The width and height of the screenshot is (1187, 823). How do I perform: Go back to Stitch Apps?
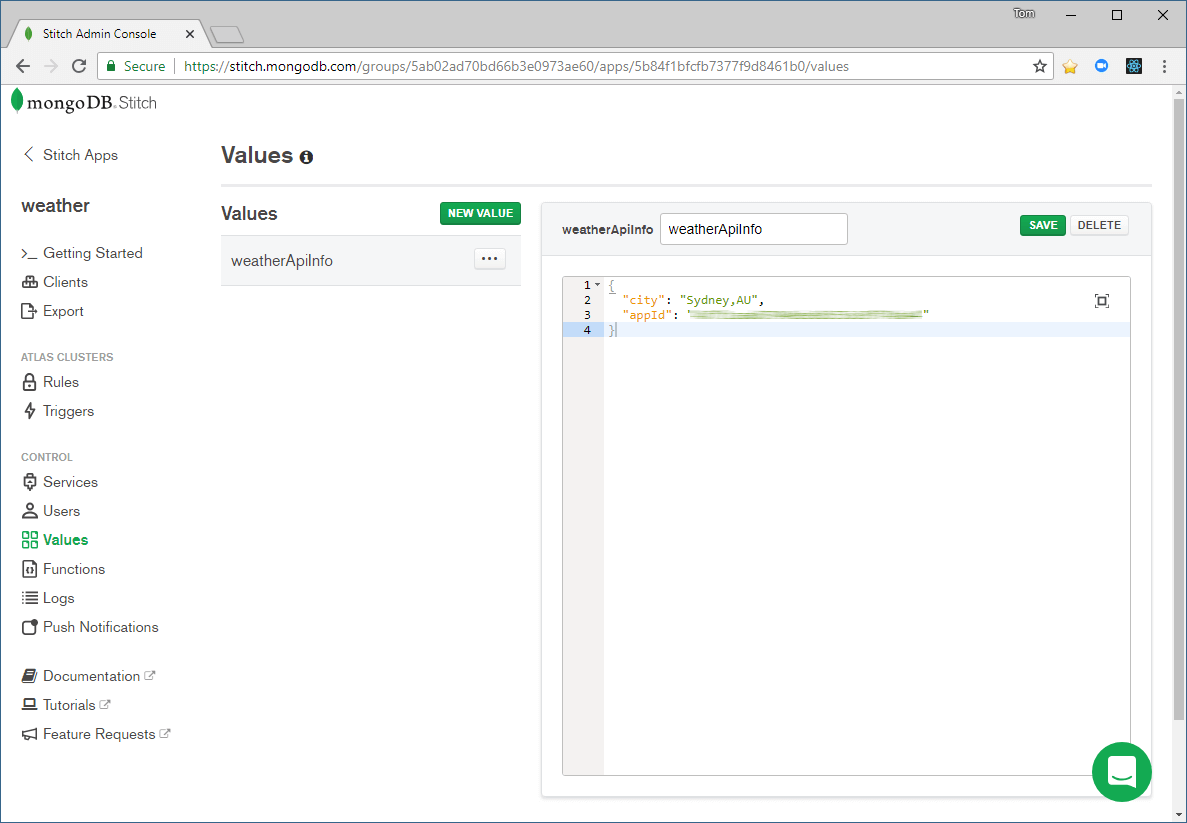pyautogui.click(x=70, y=155)
